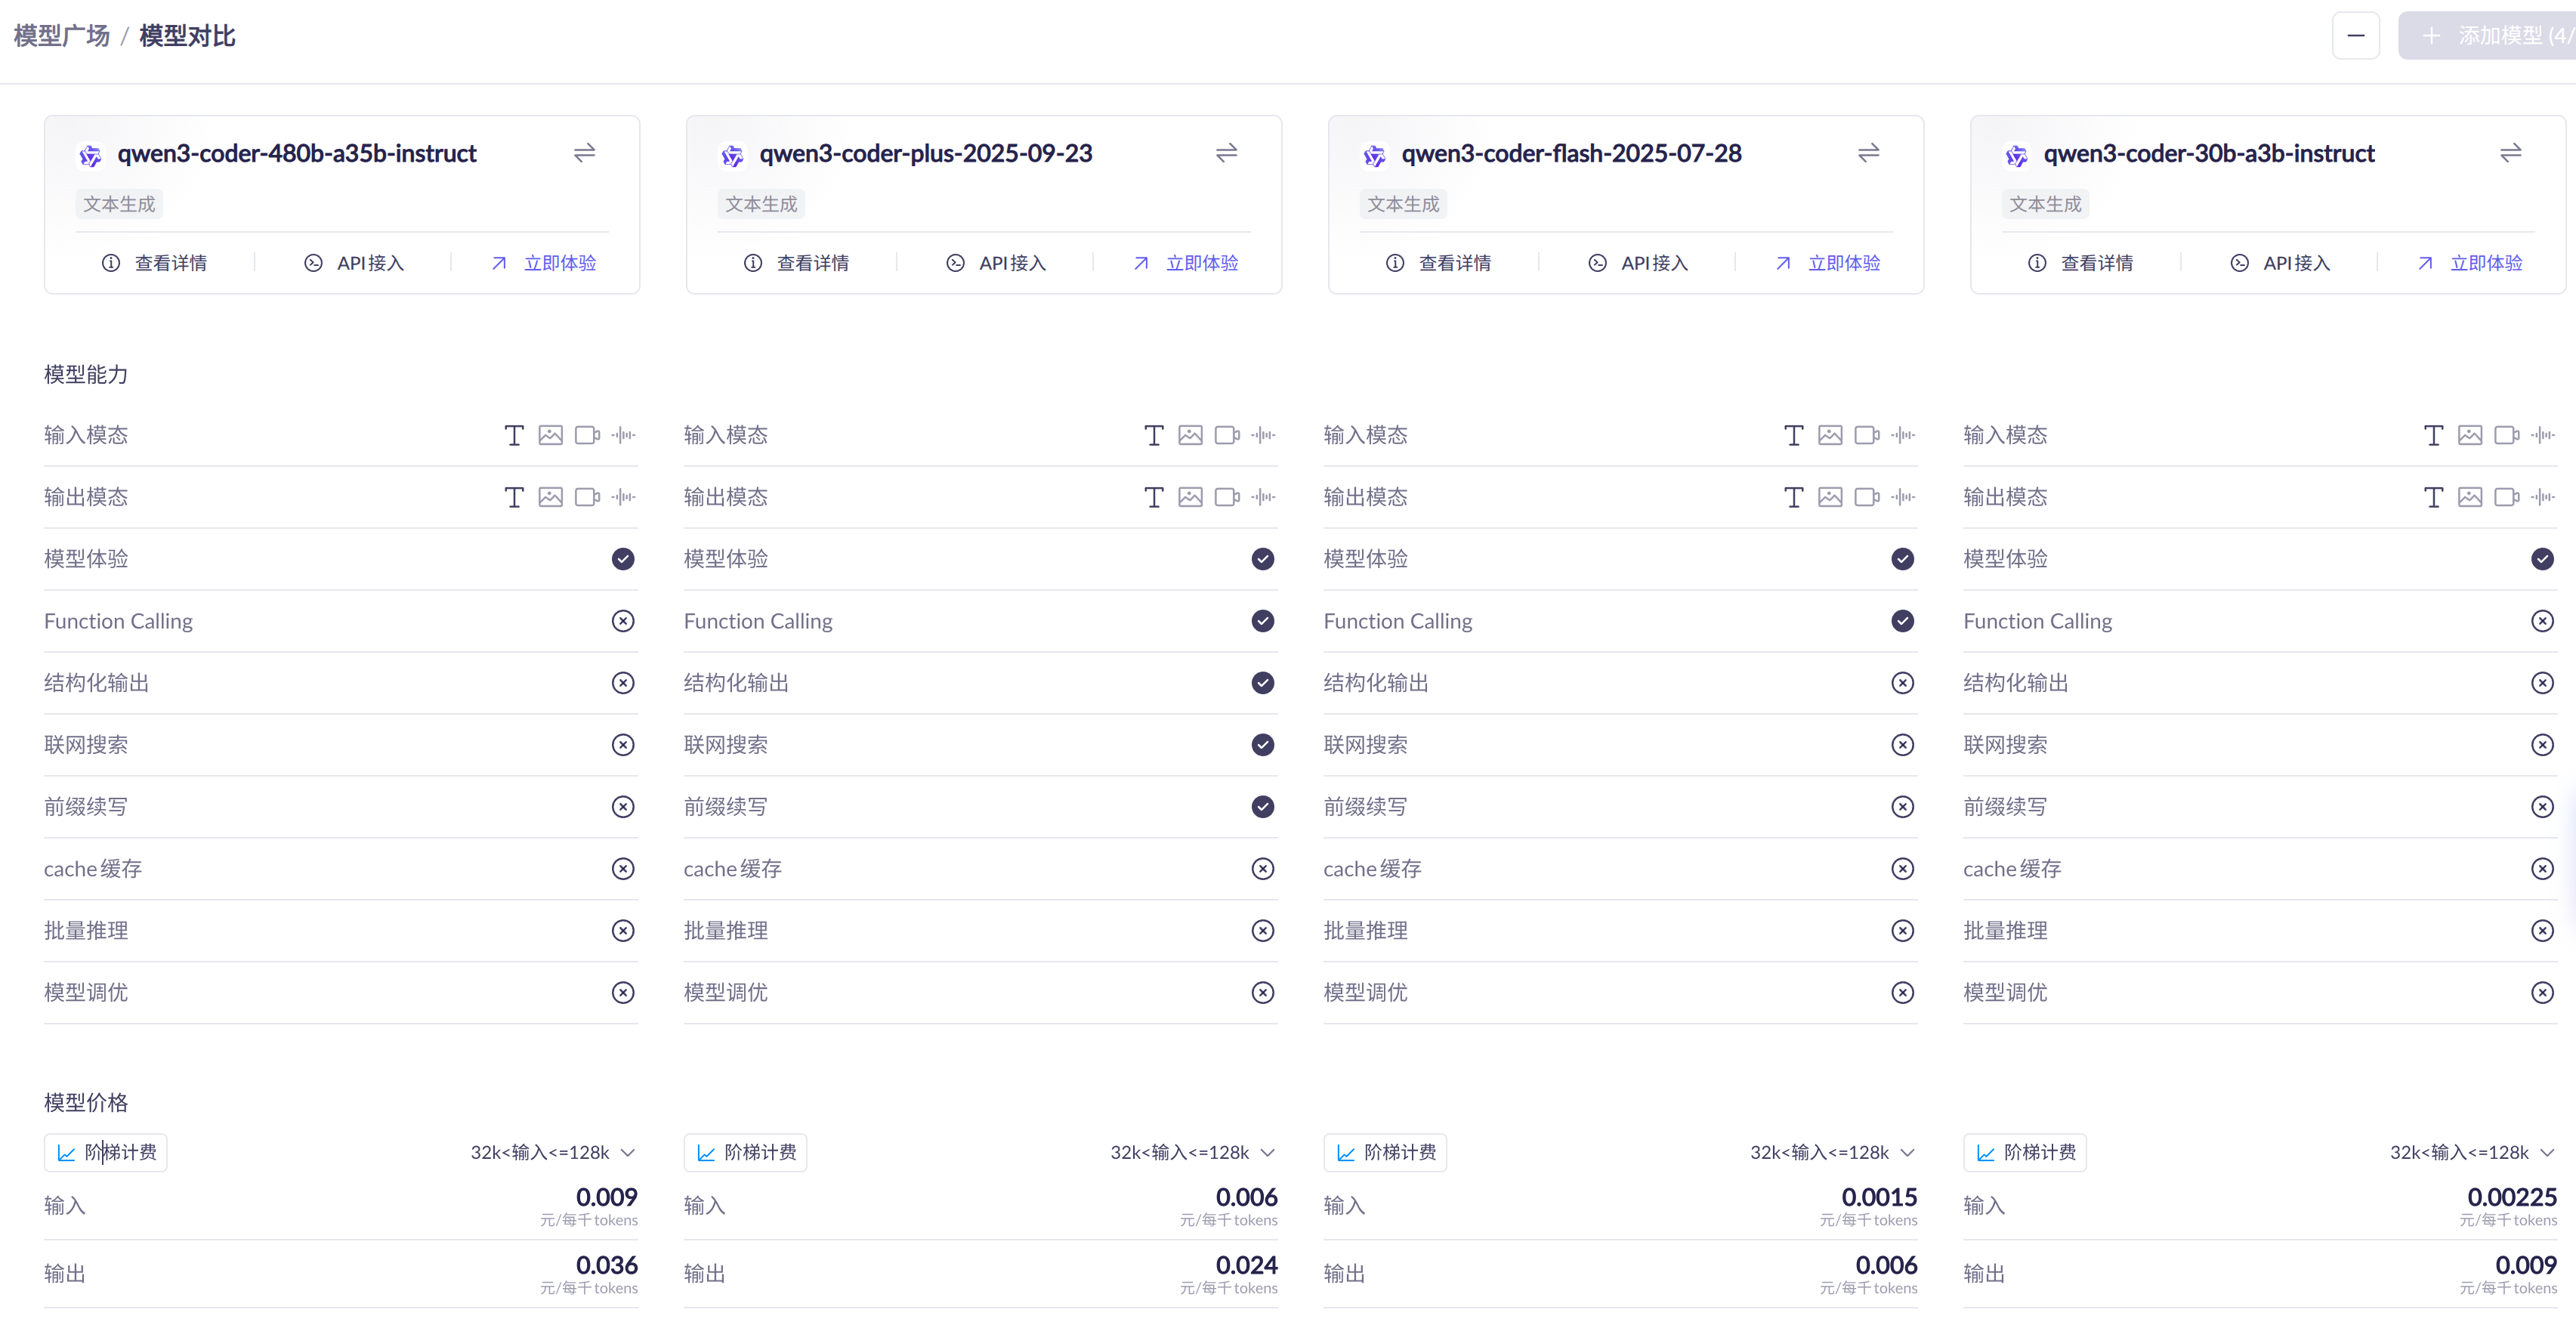Open 阶梯计费 chart for qwen3-coder-plus pricing
This screenshot has height=1319, width=2576.
[x=745, y=1152]
